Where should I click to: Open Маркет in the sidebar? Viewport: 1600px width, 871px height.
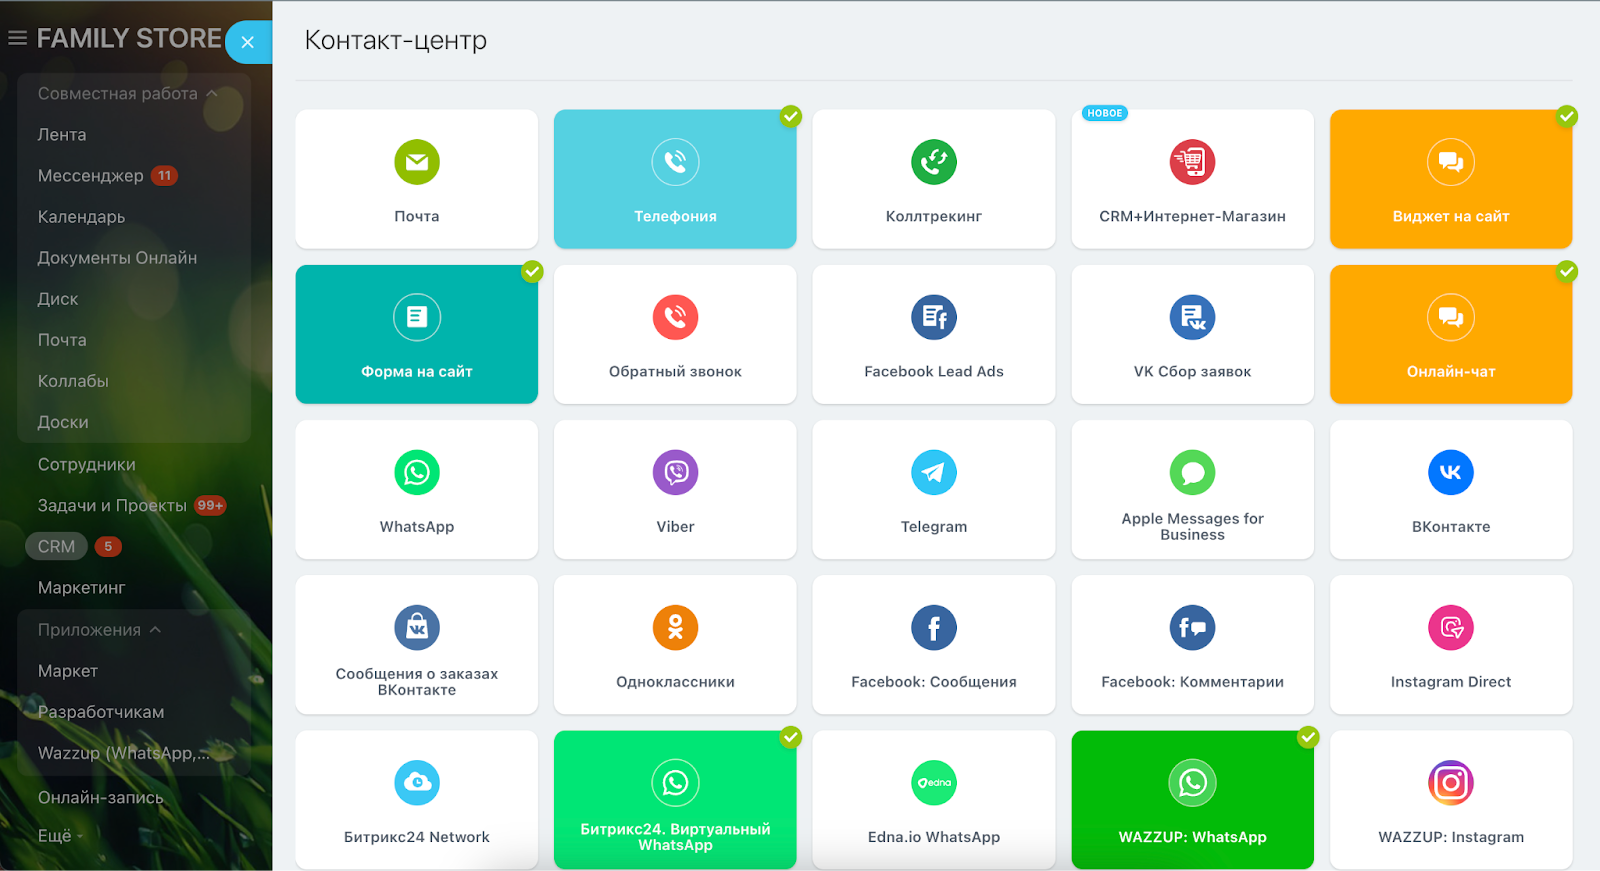coord(68,671)
